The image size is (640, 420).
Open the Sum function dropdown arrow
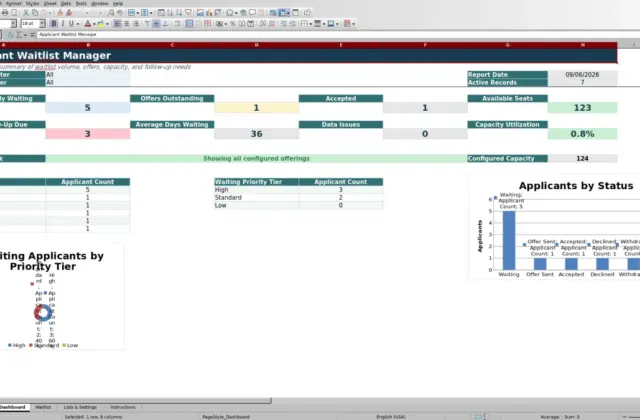tap(25, 35)
